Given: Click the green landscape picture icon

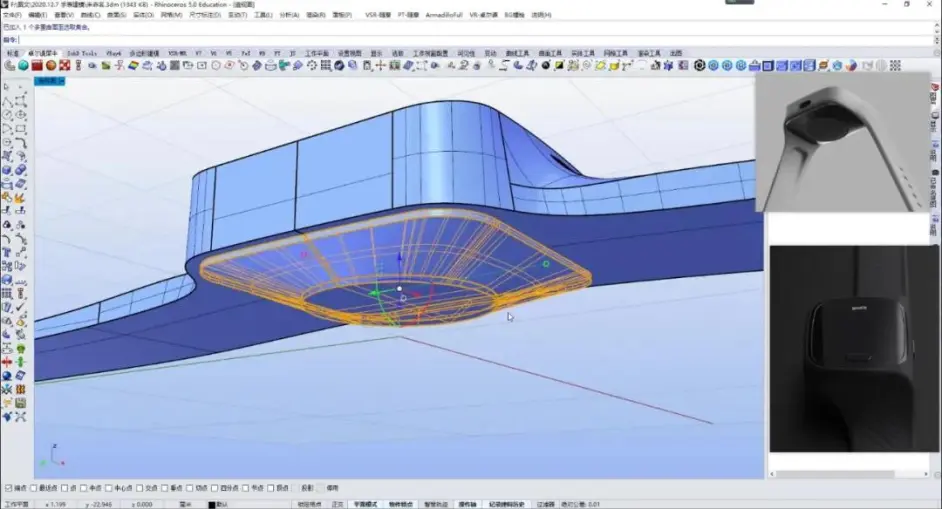Looking at the screenshot, I should click(106, 66).
